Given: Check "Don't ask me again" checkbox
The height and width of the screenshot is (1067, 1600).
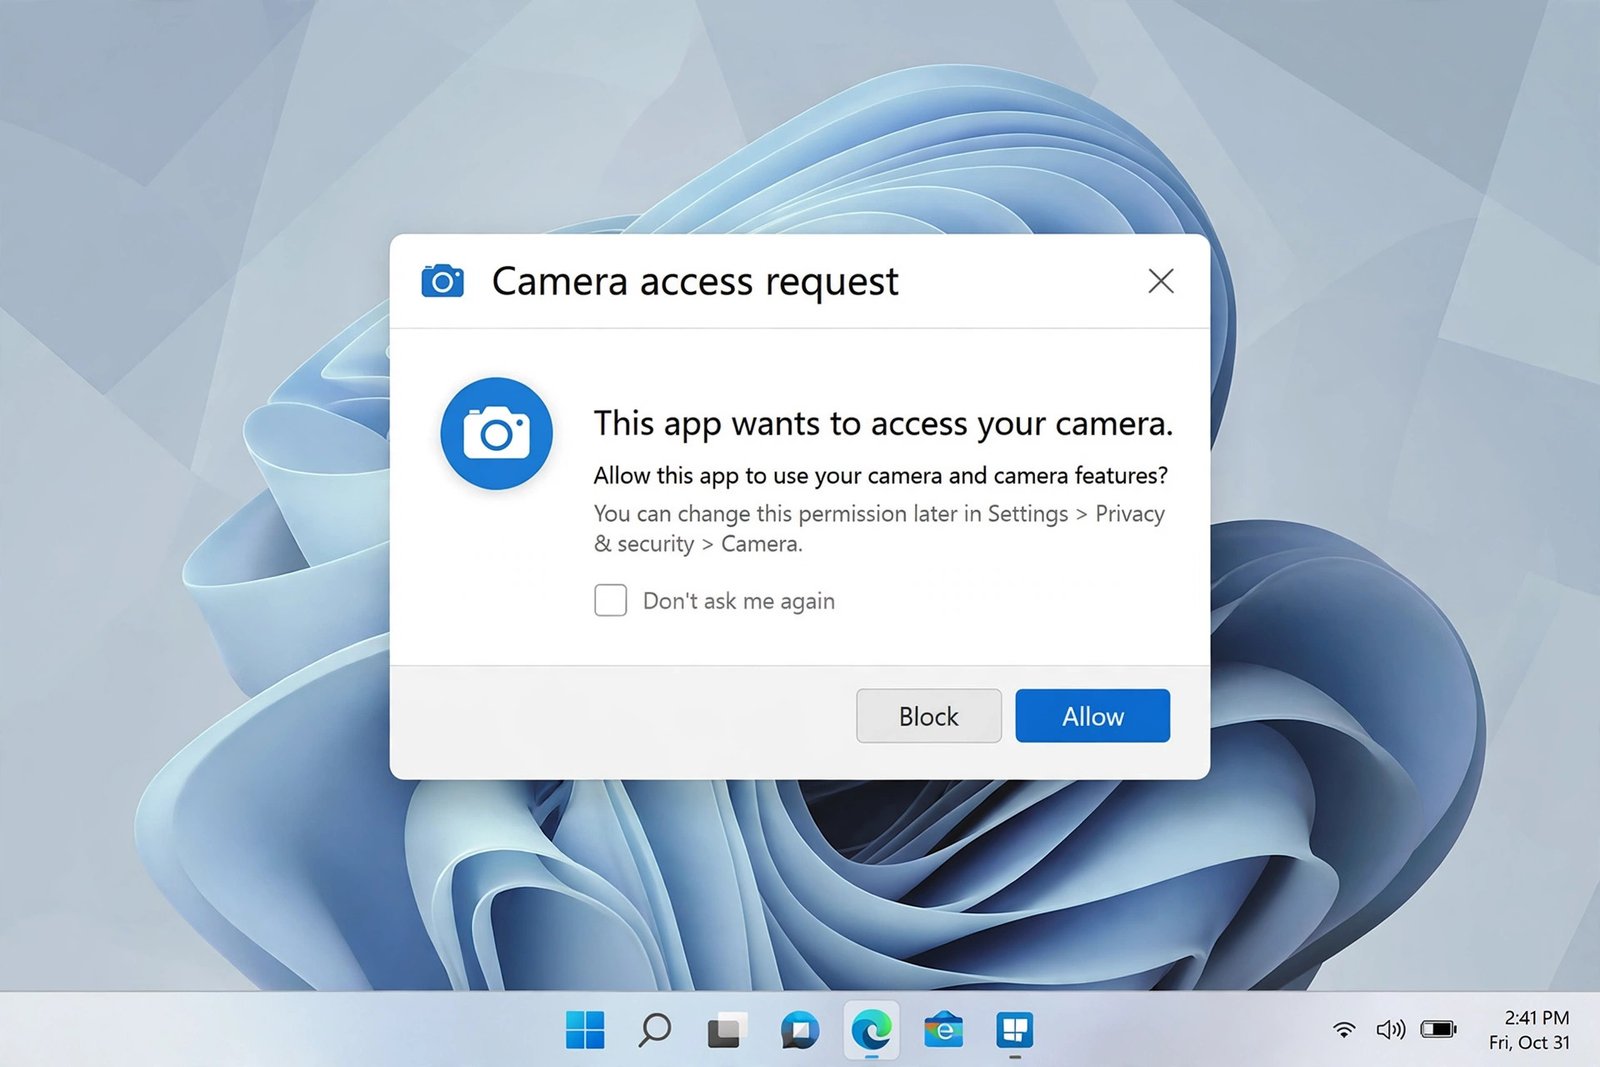Looking at the screenshot, I should [610, 600].
